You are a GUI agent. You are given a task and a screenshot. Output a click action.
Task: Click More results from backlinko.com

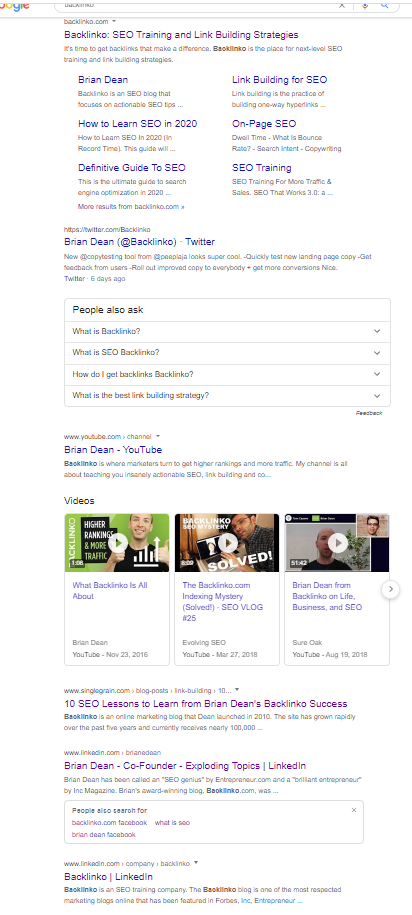click(x=131, y=207)
